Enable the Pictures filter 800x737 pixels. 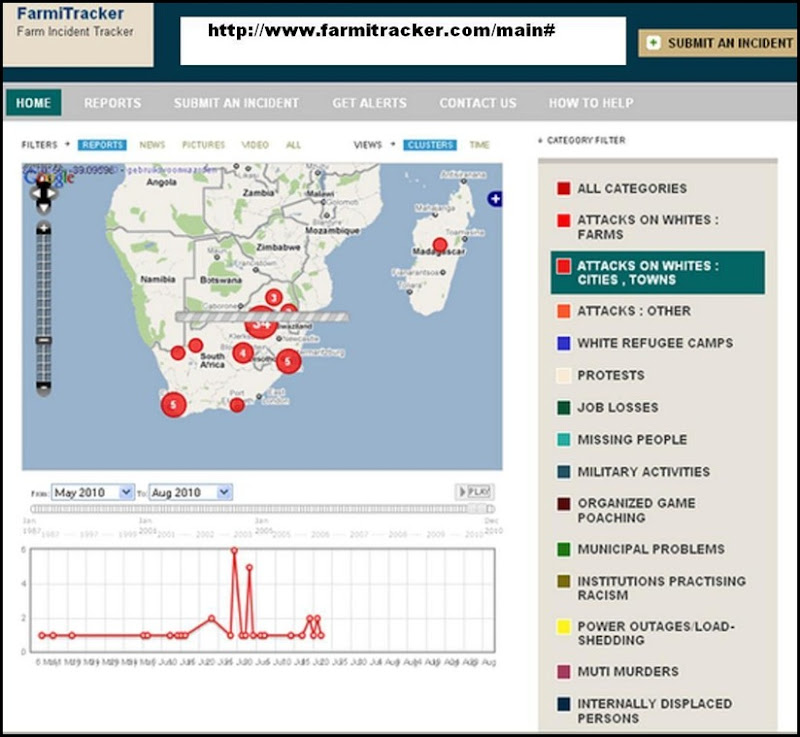(203, 145)
